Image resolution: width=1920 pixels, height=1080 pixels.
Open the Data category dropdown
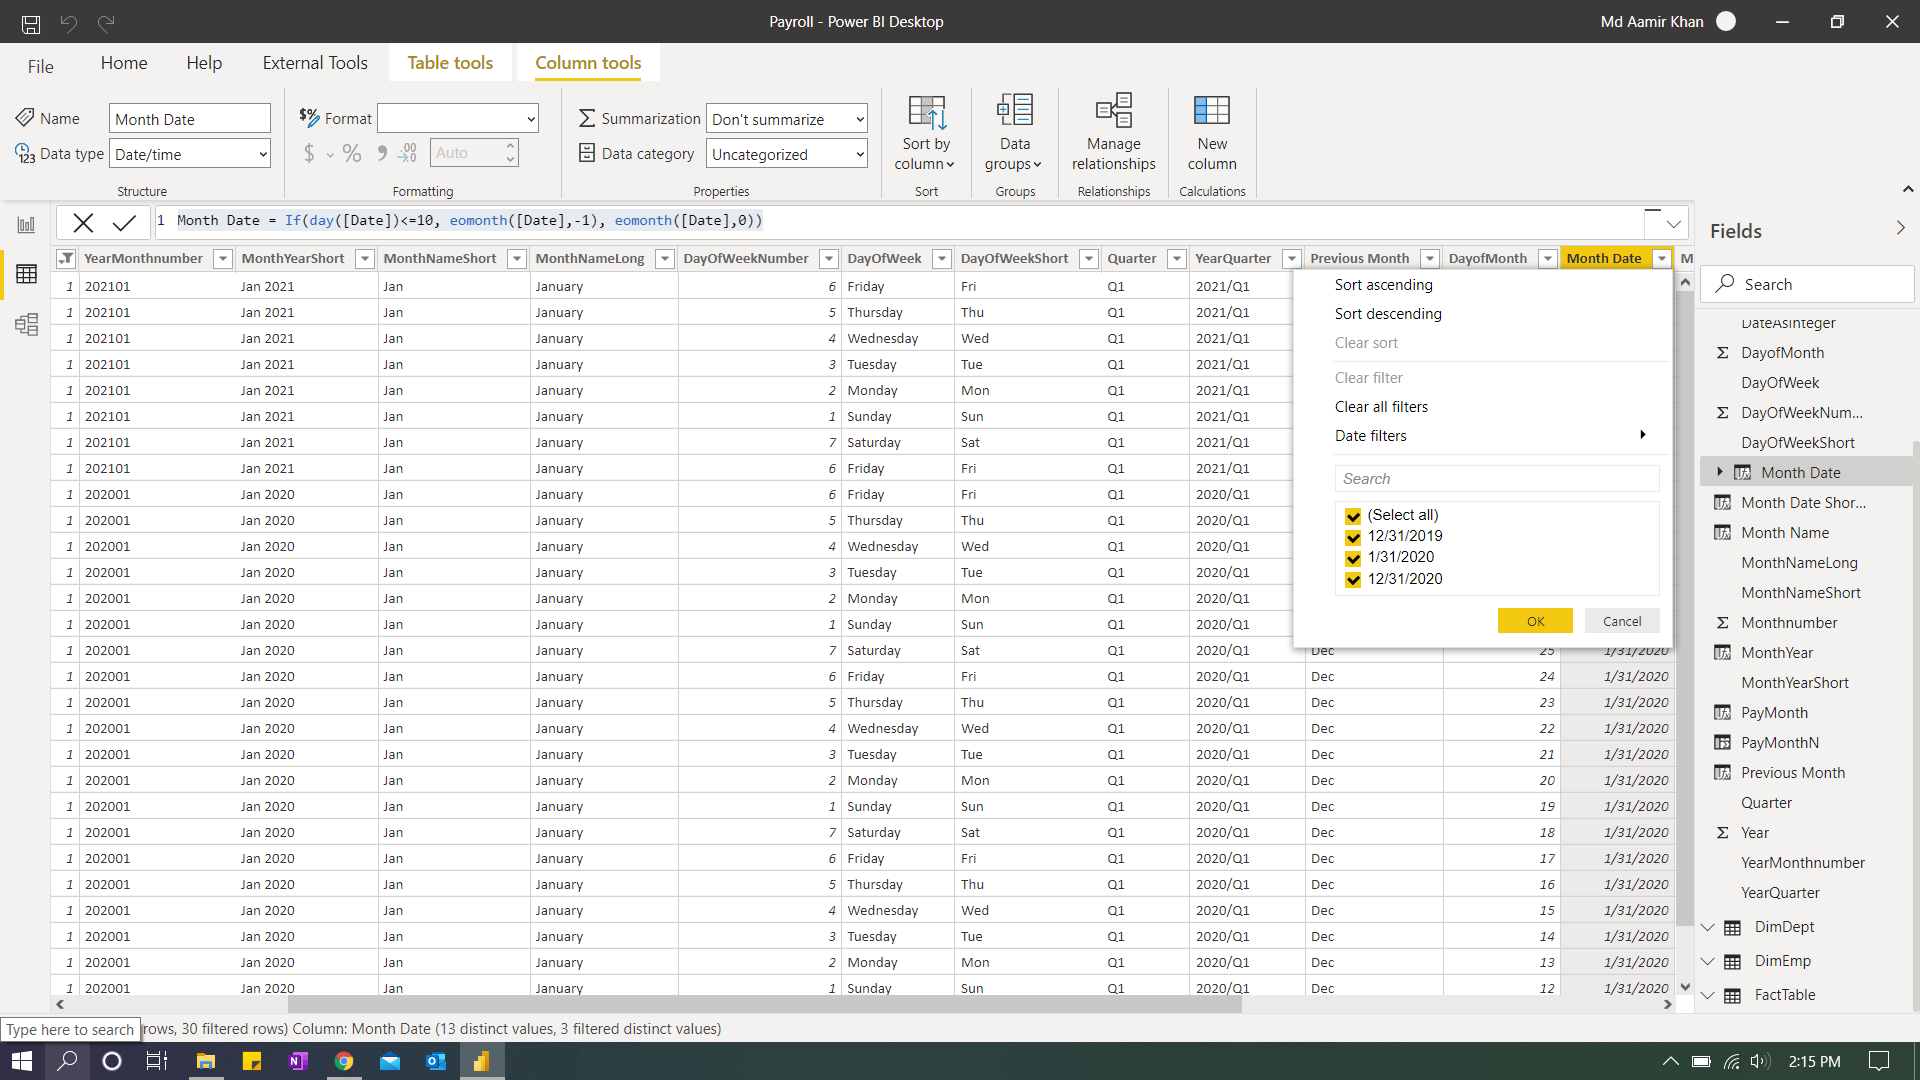[787, 154]
